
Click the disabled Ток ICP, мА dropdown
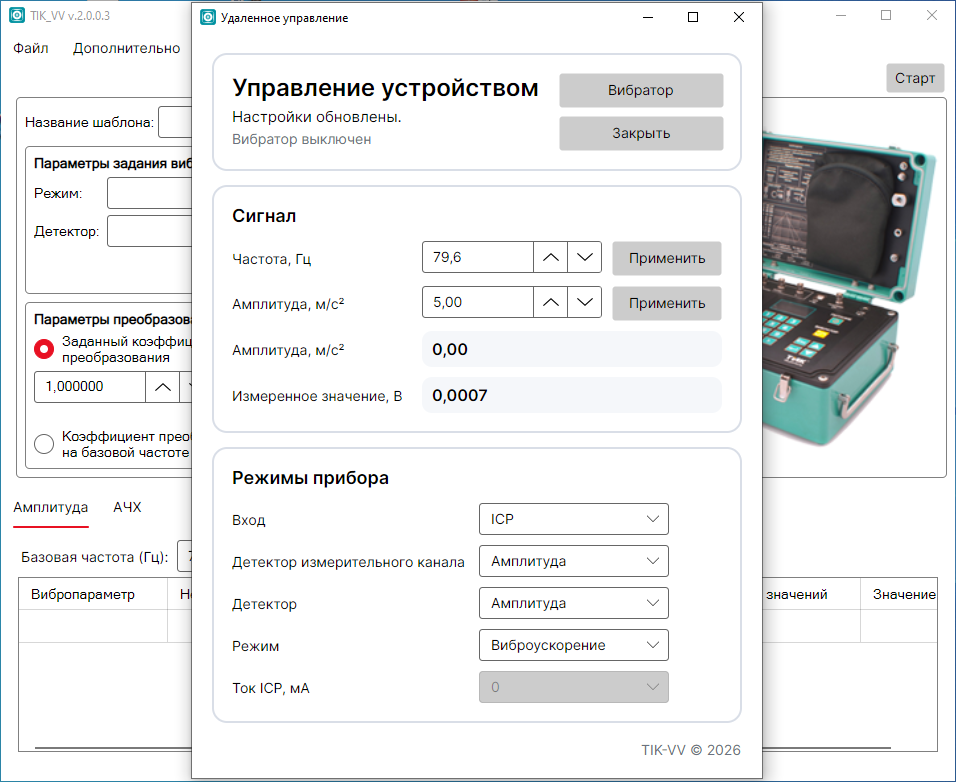tap(574, 687)
